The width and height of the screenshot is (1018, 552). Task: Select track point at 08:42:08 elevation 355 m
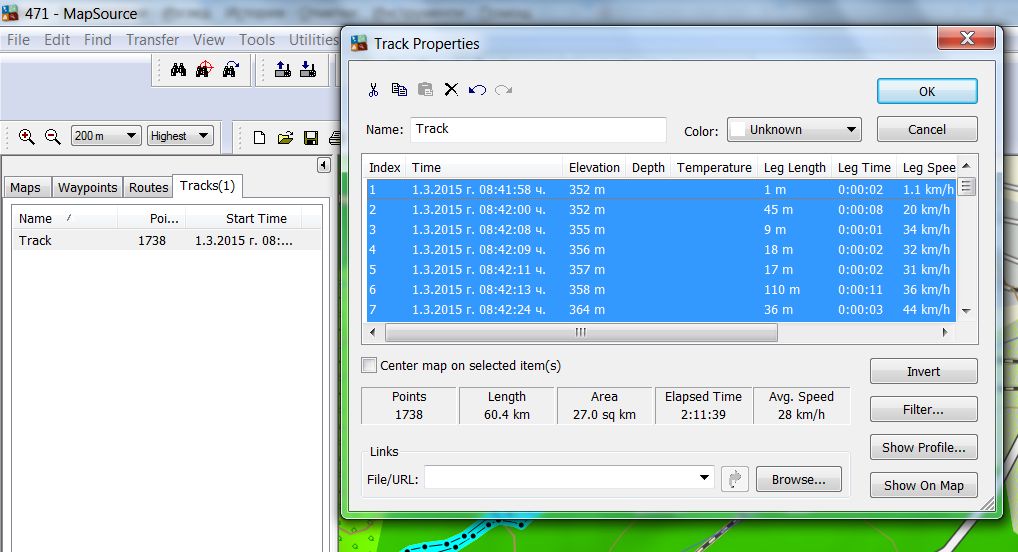pyautogui.click(x=660, y=229)
